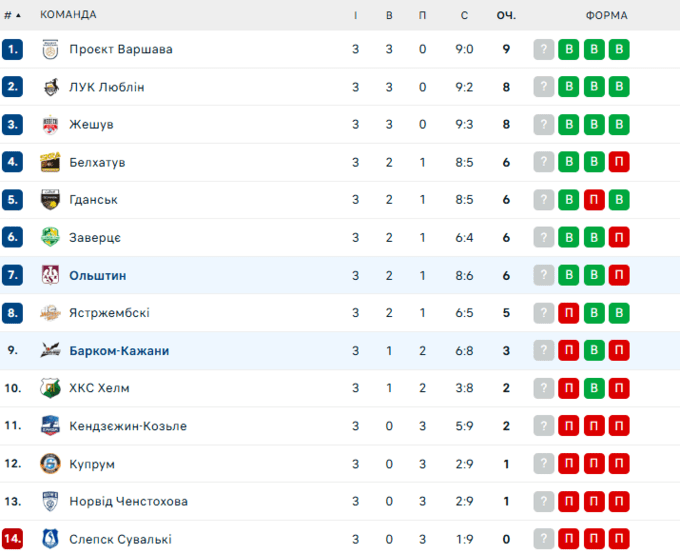Sort standings by ОЧ. points column

point(506,15)
